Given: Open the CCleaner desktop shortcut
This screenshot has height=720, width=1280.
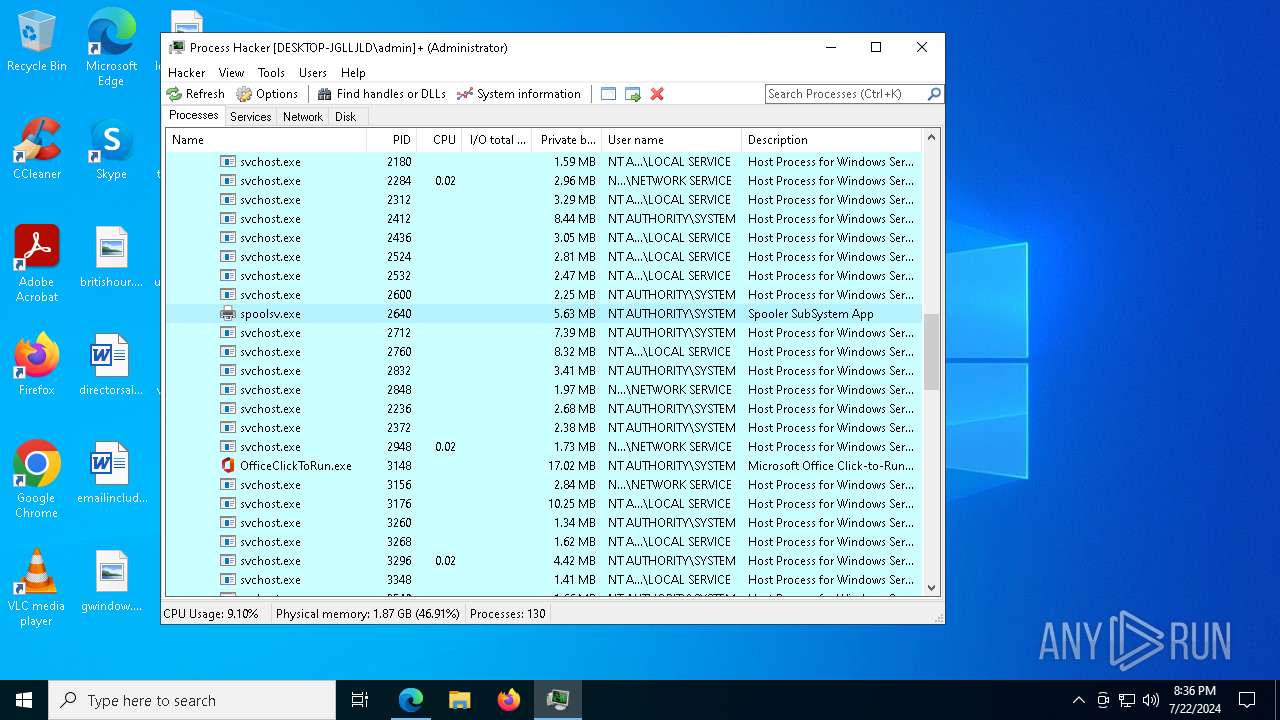Looking at the screenshot, I should click(x=37, y=150).
